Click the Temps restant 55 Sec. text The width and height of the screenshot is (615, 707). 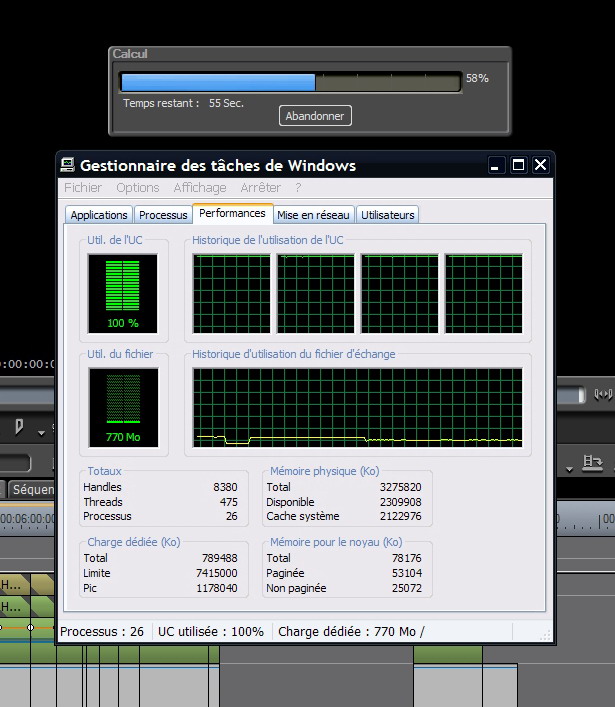(x=184, y=103)
